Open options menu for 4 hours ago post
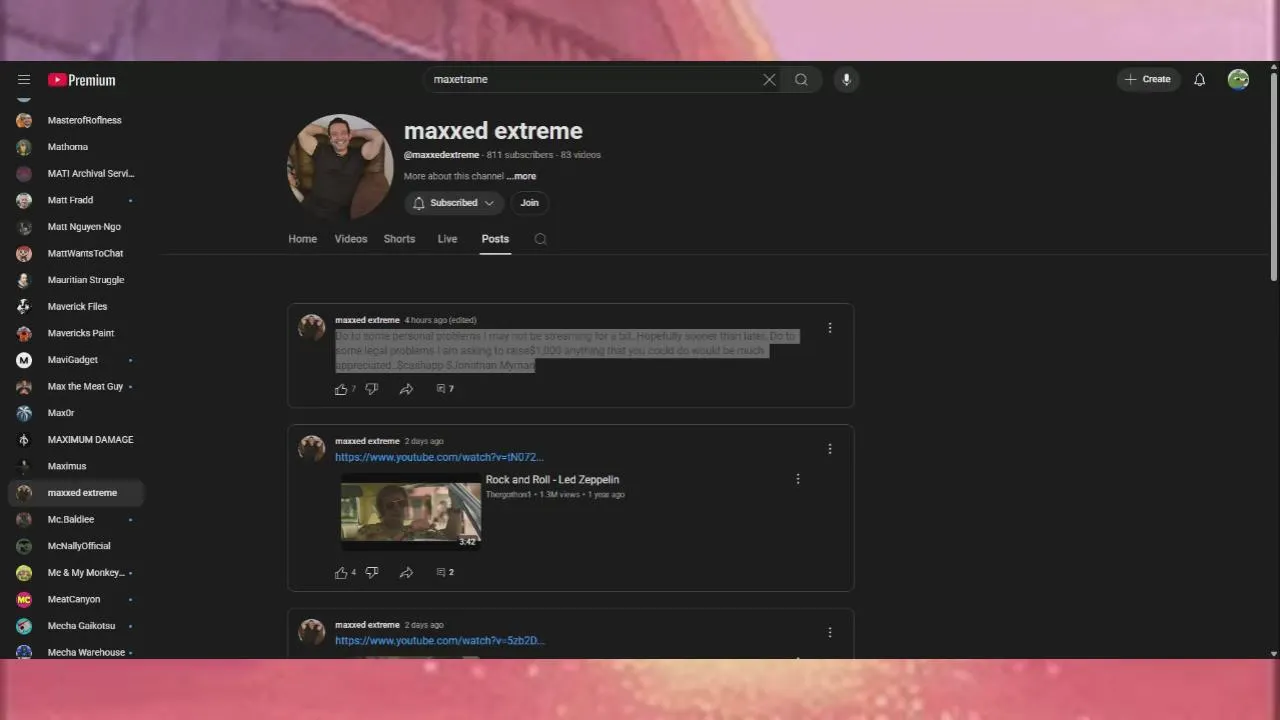1280x720 pixels. (829, 328)
